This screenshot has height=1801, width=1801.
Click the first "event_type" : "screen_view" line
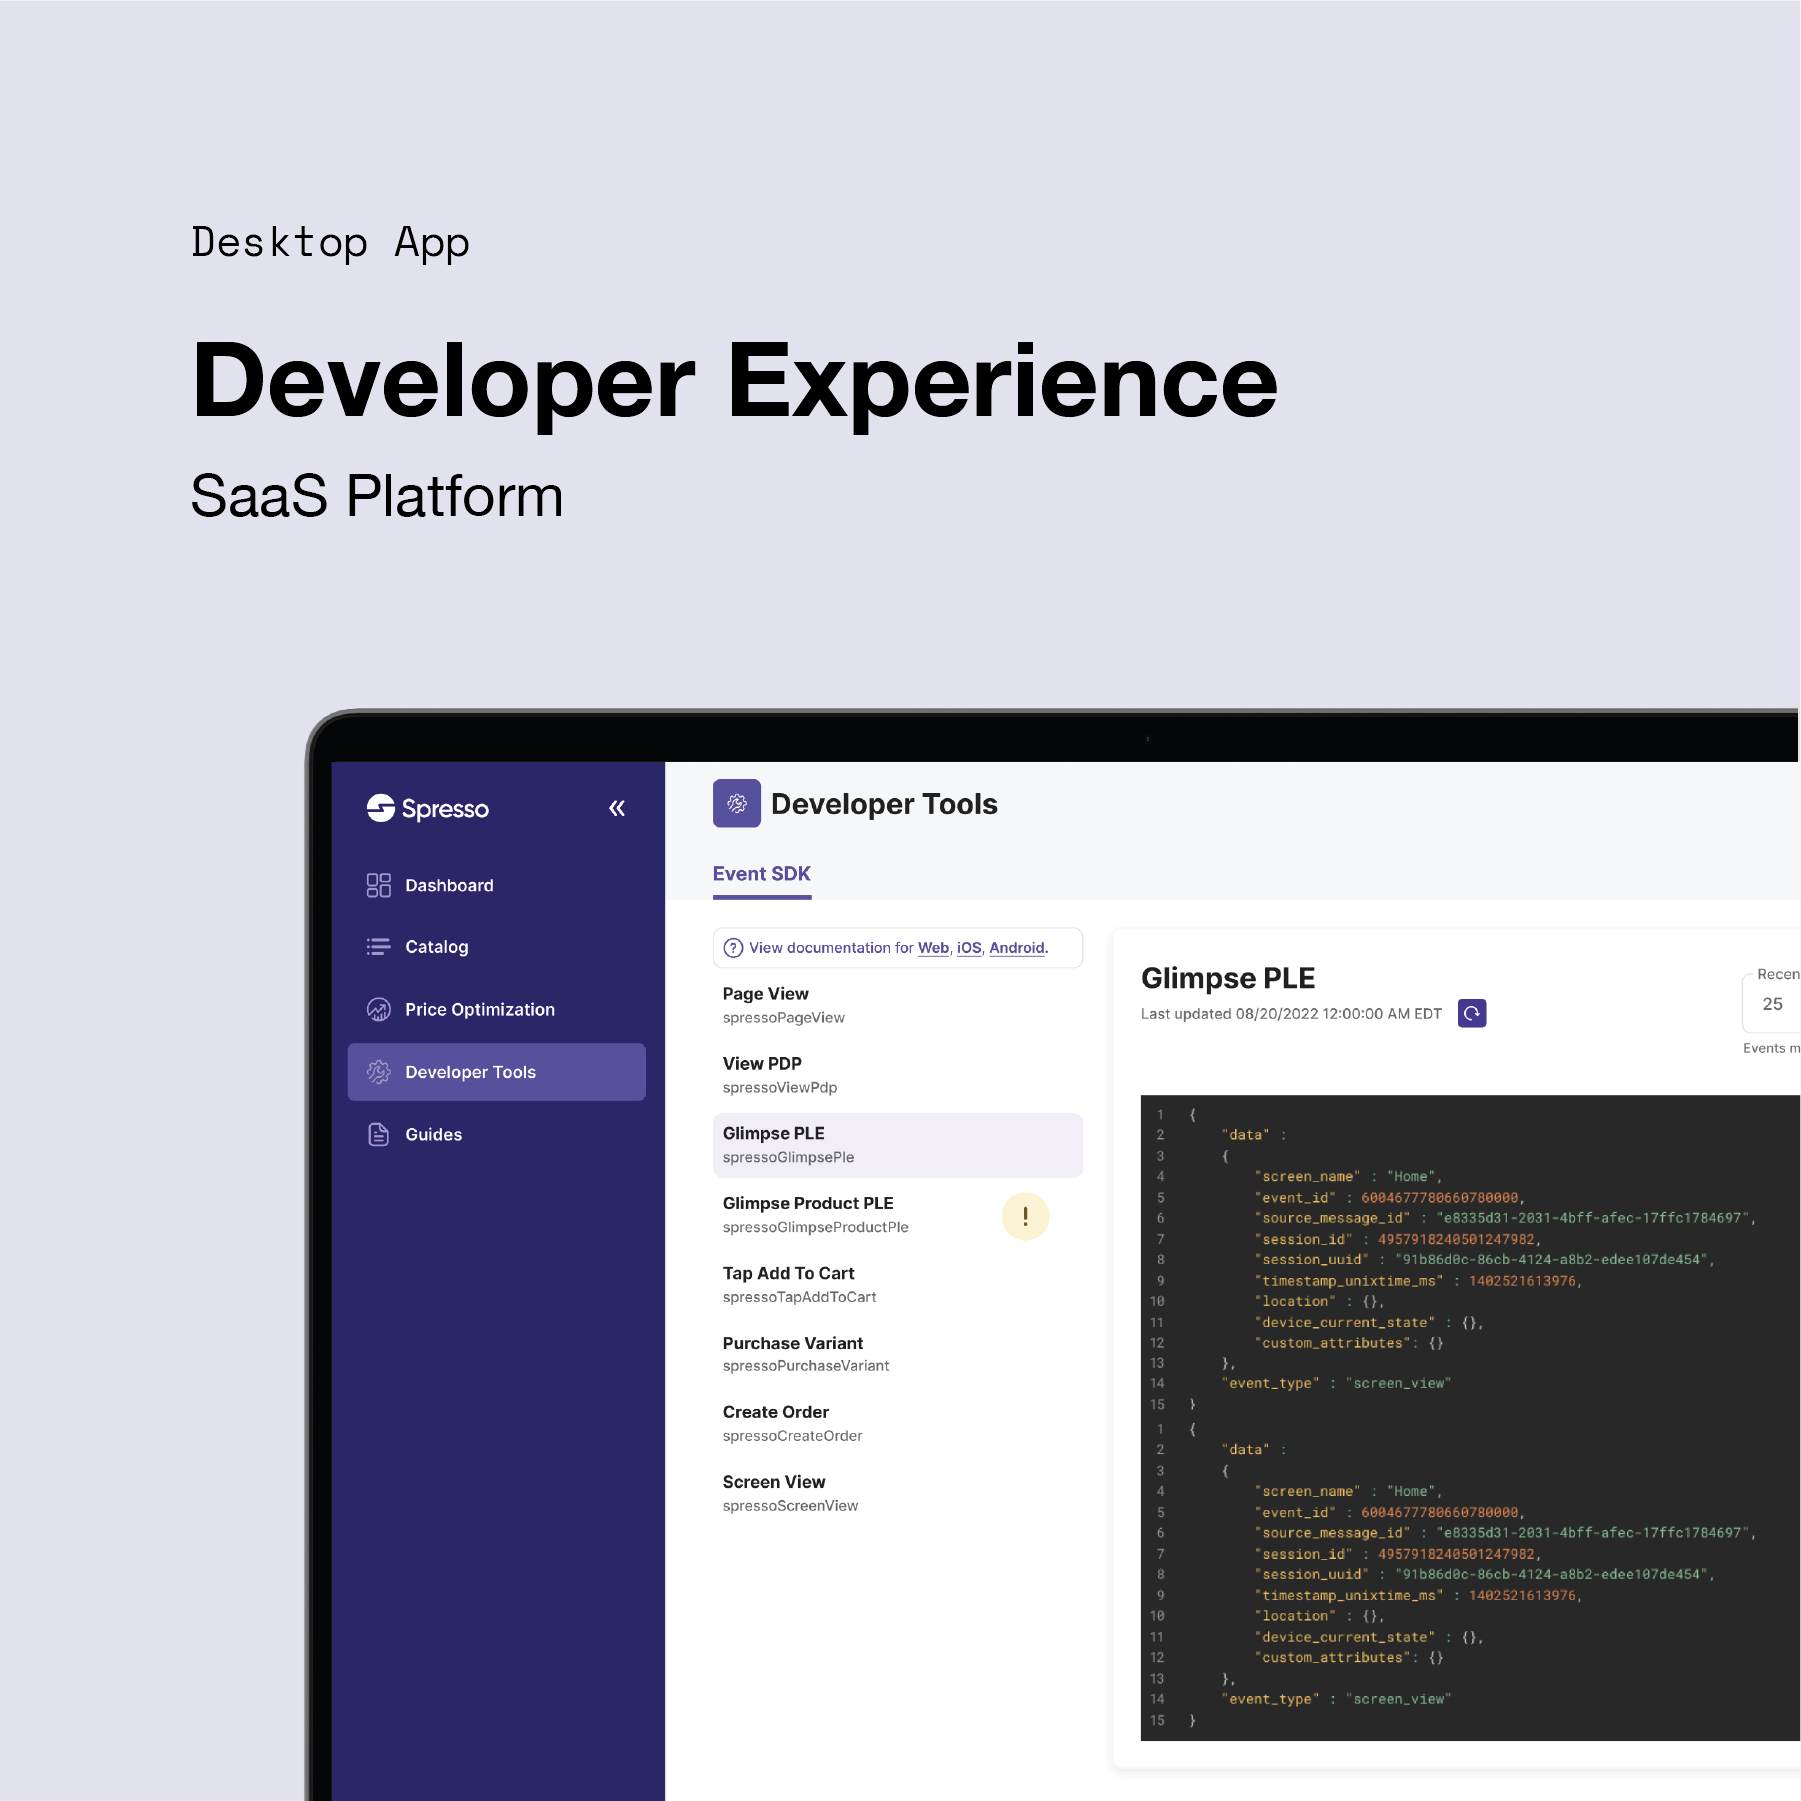coord(1336,1384)
